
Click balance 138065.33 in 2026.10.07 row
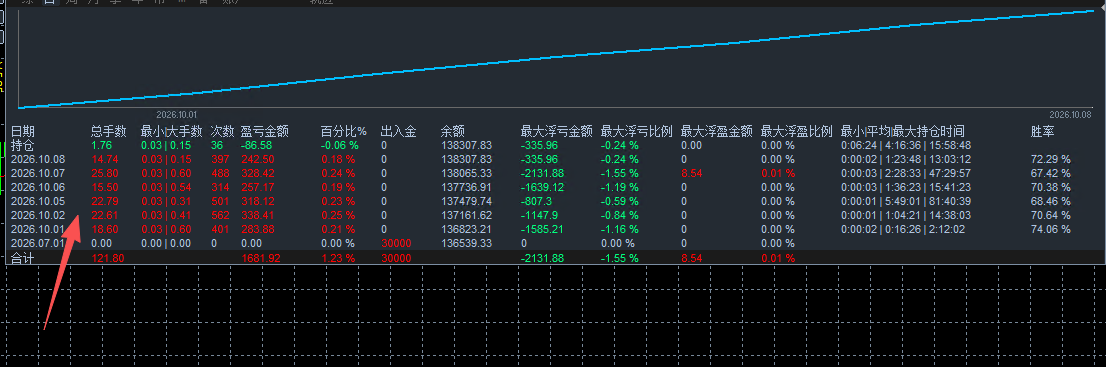[x=466, y=174]
